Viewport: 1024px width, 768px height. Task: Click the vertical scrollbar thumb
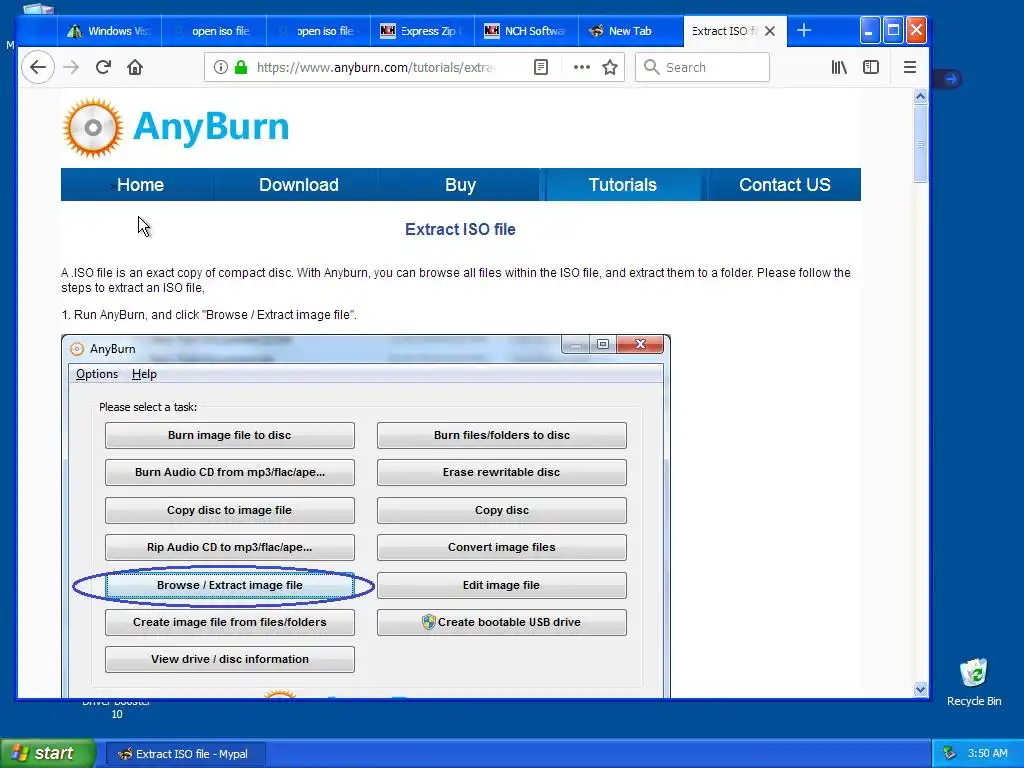(x=920, y=144)
